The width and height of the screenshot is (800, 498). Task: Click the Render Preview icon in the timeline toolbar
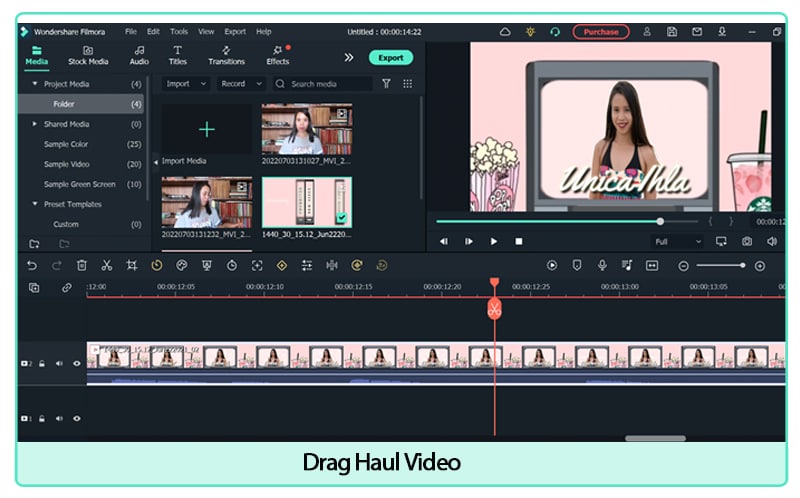pos(552,265)
